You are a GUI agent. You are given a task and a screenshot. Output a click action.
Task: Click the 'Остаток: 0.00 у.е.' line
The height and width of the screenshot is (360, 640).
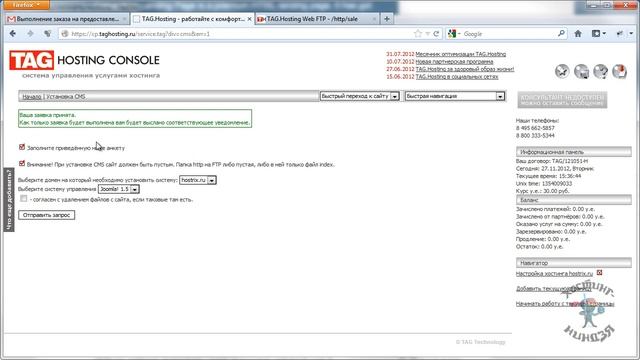539,247
